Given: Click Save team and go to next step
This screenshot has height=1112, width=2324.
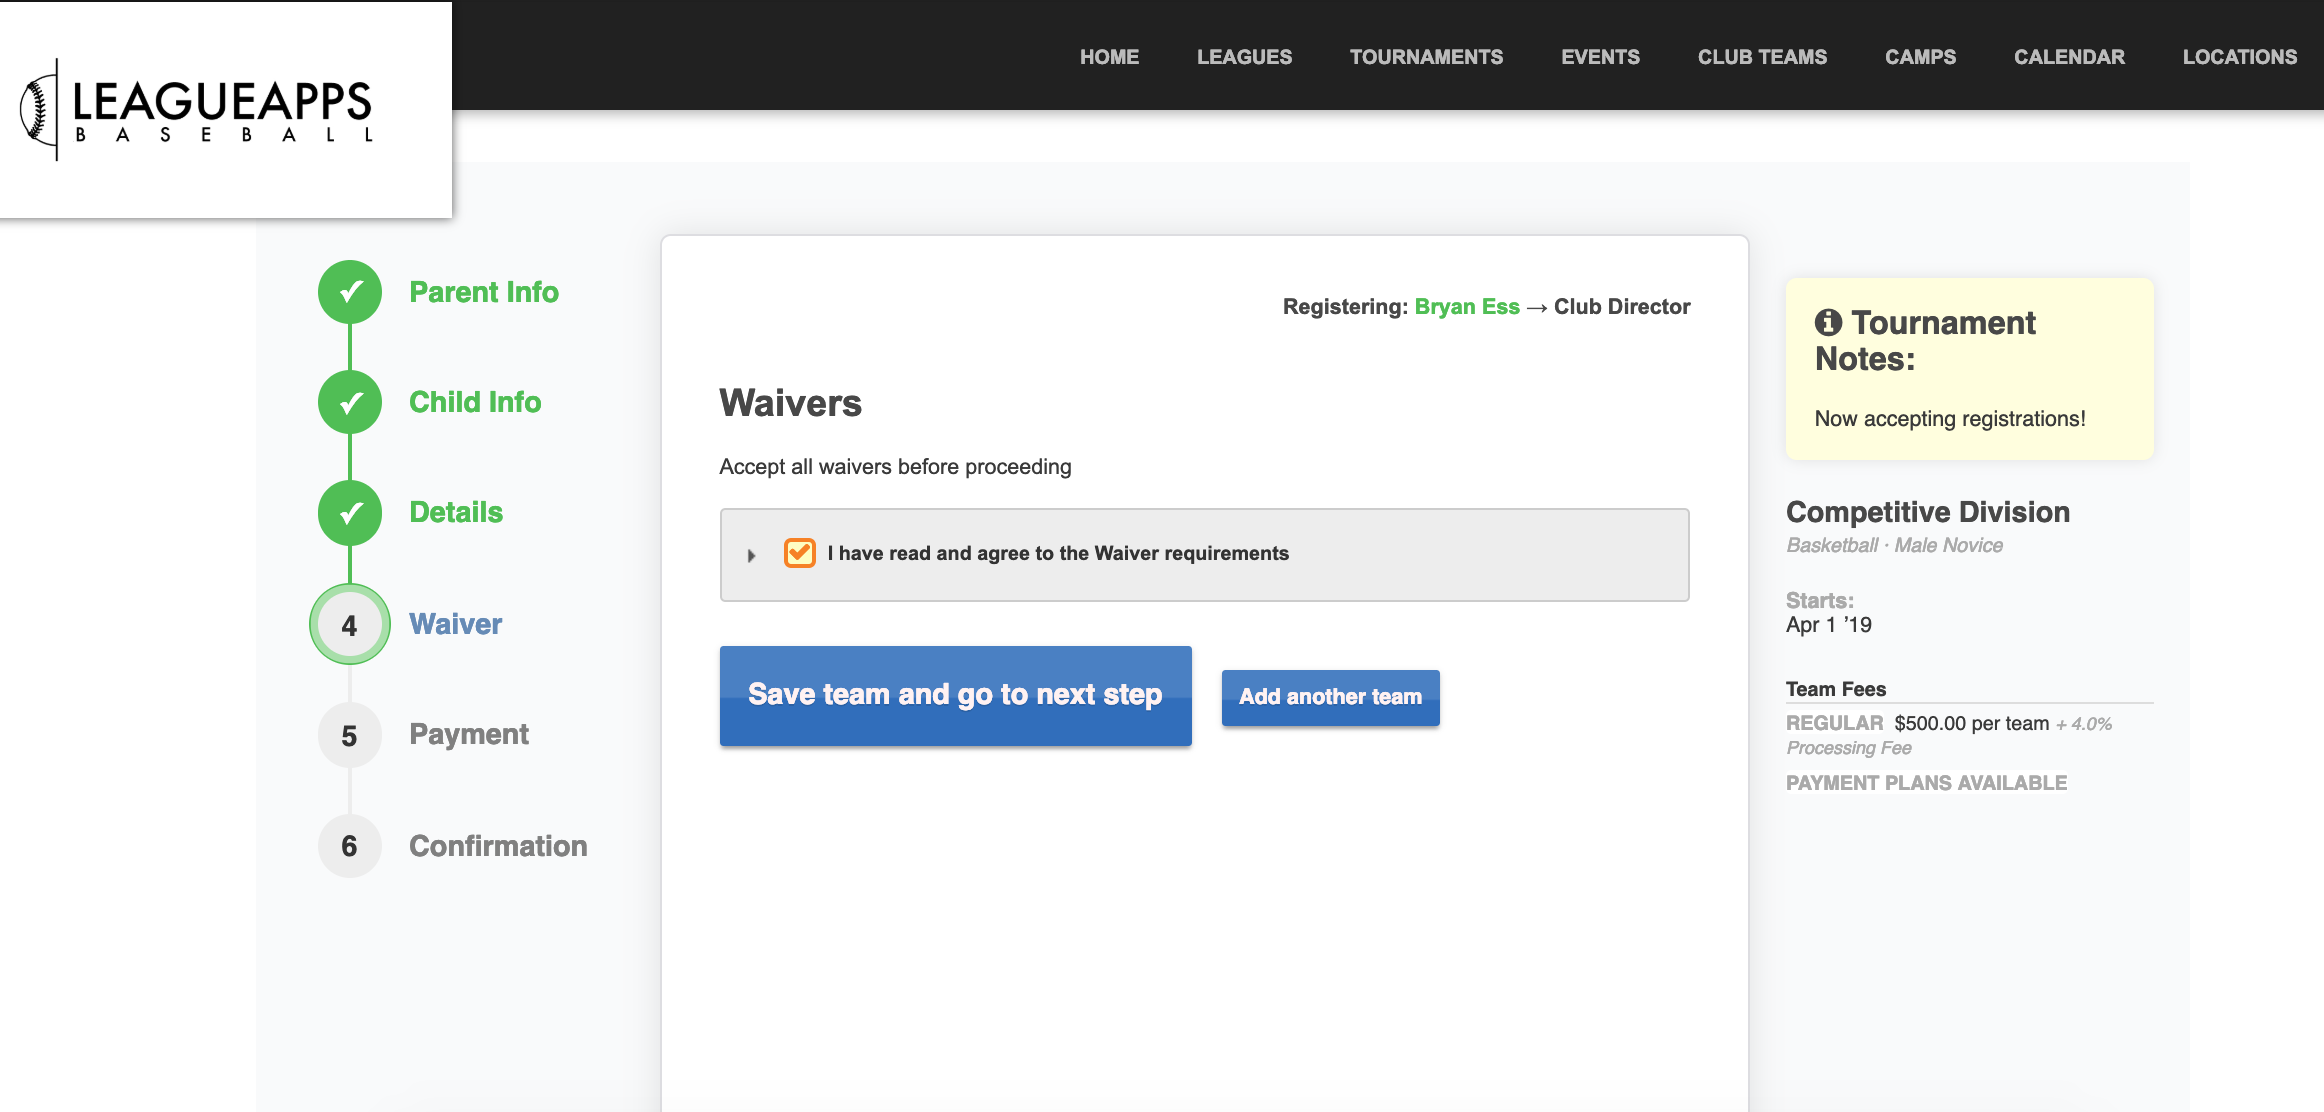Looking at the screenshot, I should 955,695.
